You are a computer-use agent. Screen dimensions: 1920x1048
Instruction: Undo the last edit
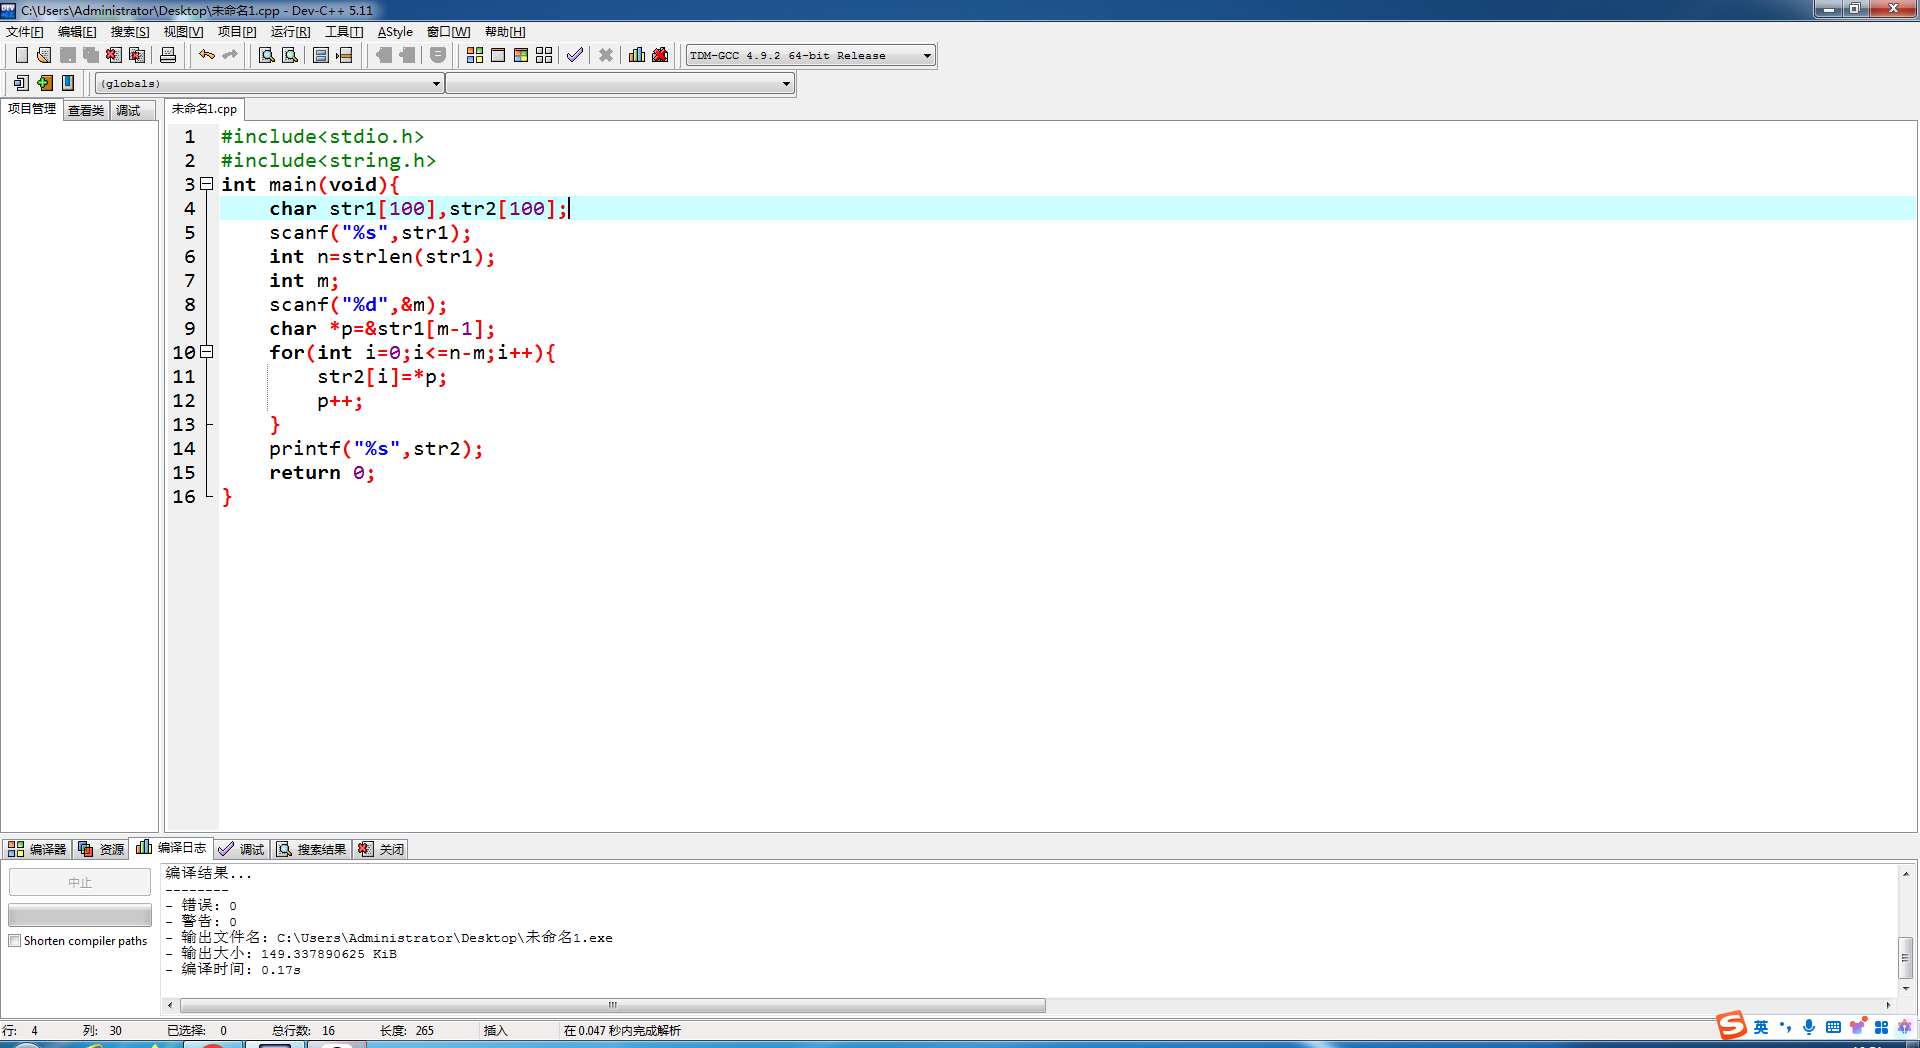point(207,55)
